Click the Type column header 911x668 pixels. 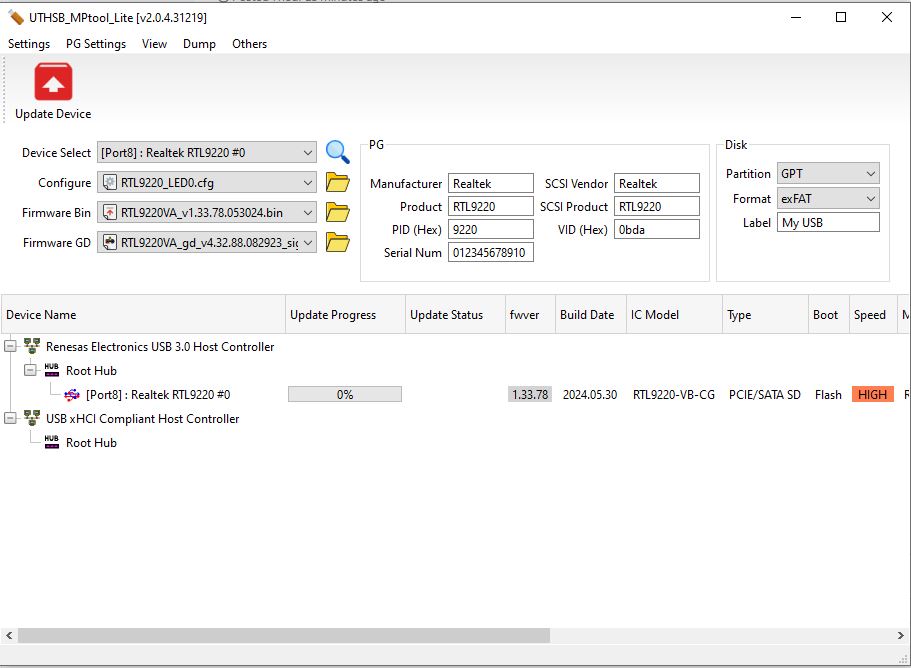point(765,314)
